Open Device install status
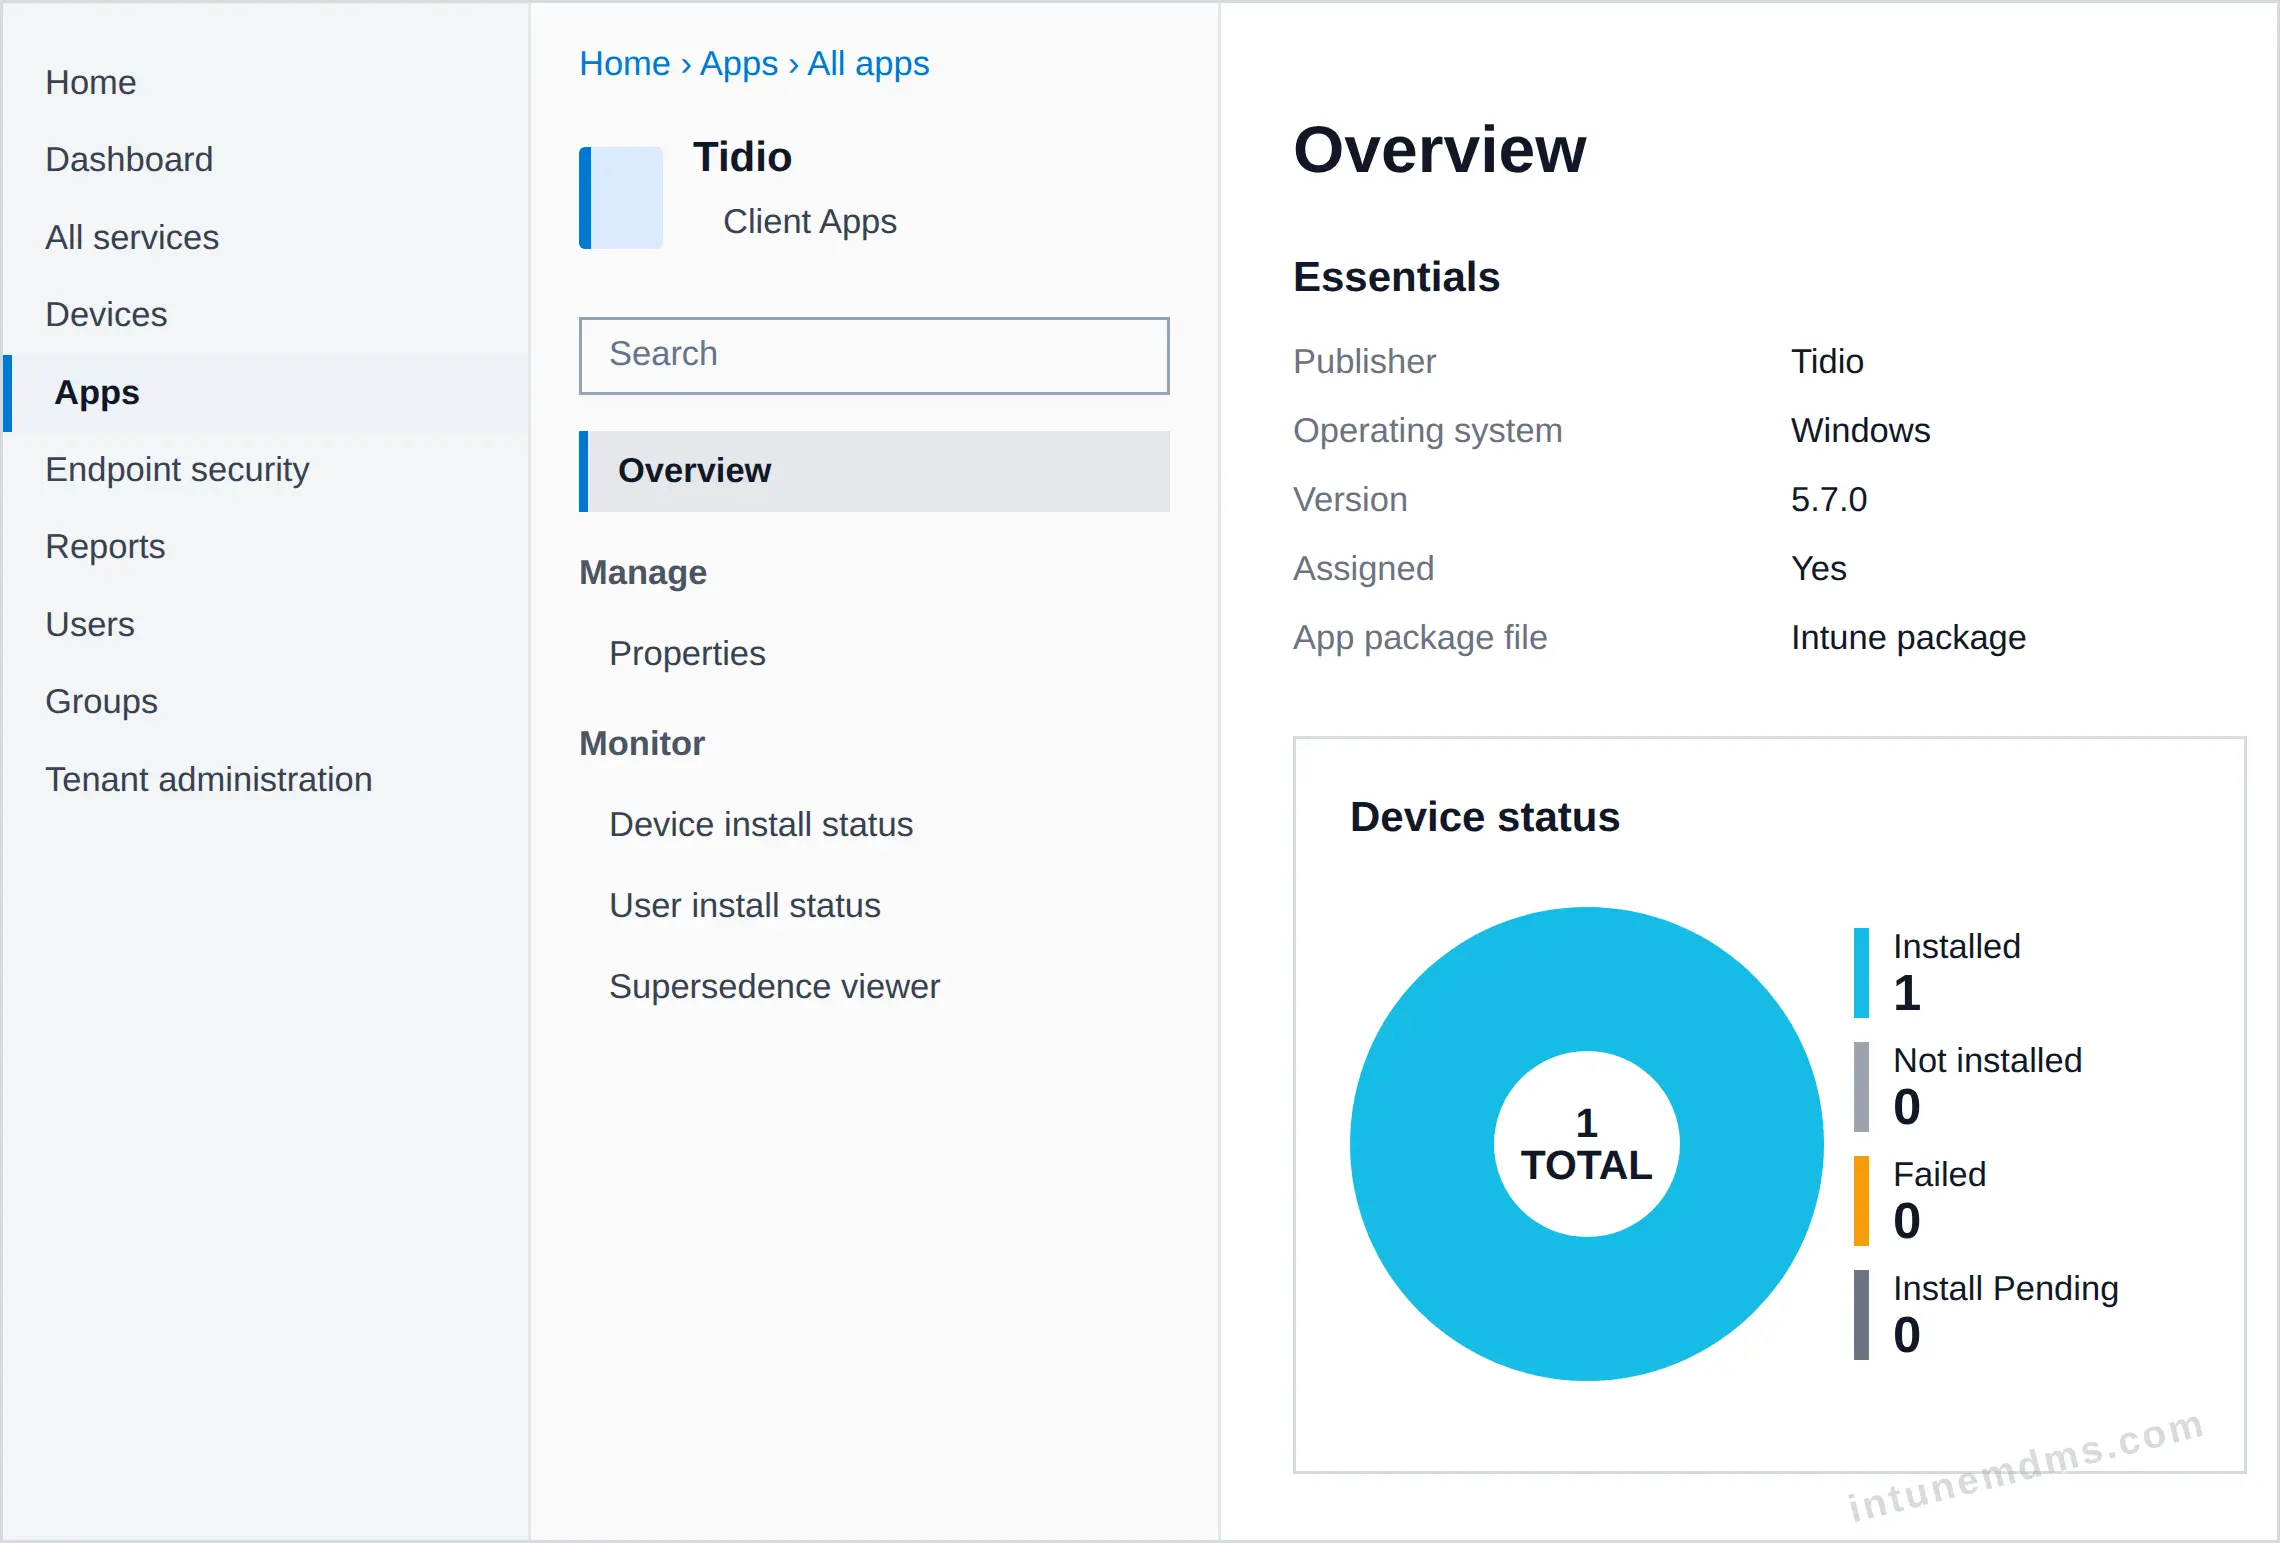Image resolution: width=2280 pixels, height=1543 pixels. click(x=761, y=824)
